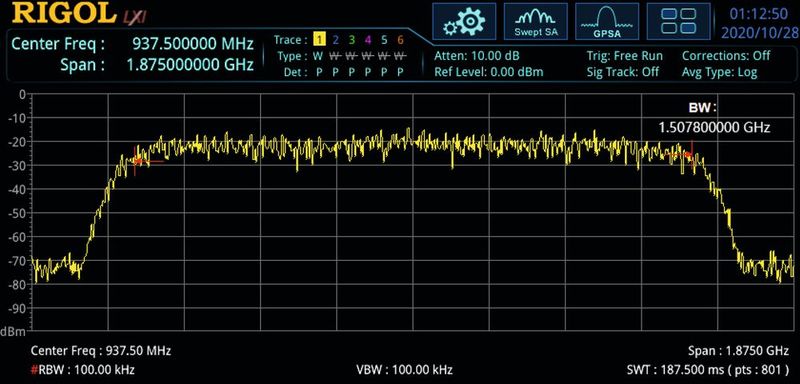Select the Swept SA mode icon

pos(536,21)
